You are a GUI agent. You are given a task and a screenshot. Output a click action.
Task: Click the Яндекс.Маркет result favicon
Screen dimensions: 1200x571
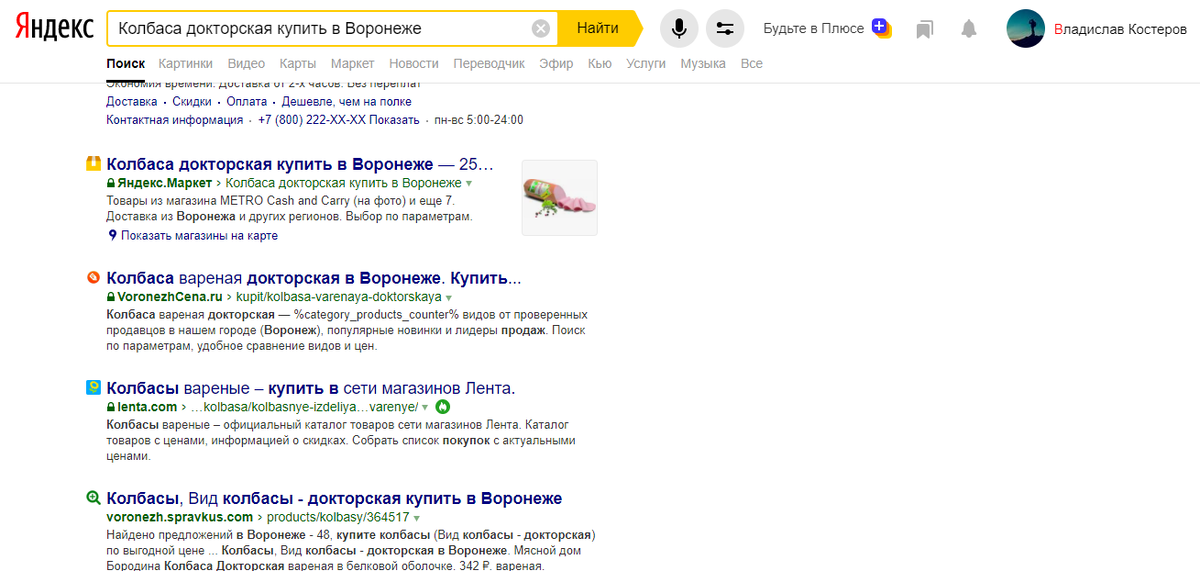coord(93,164)
